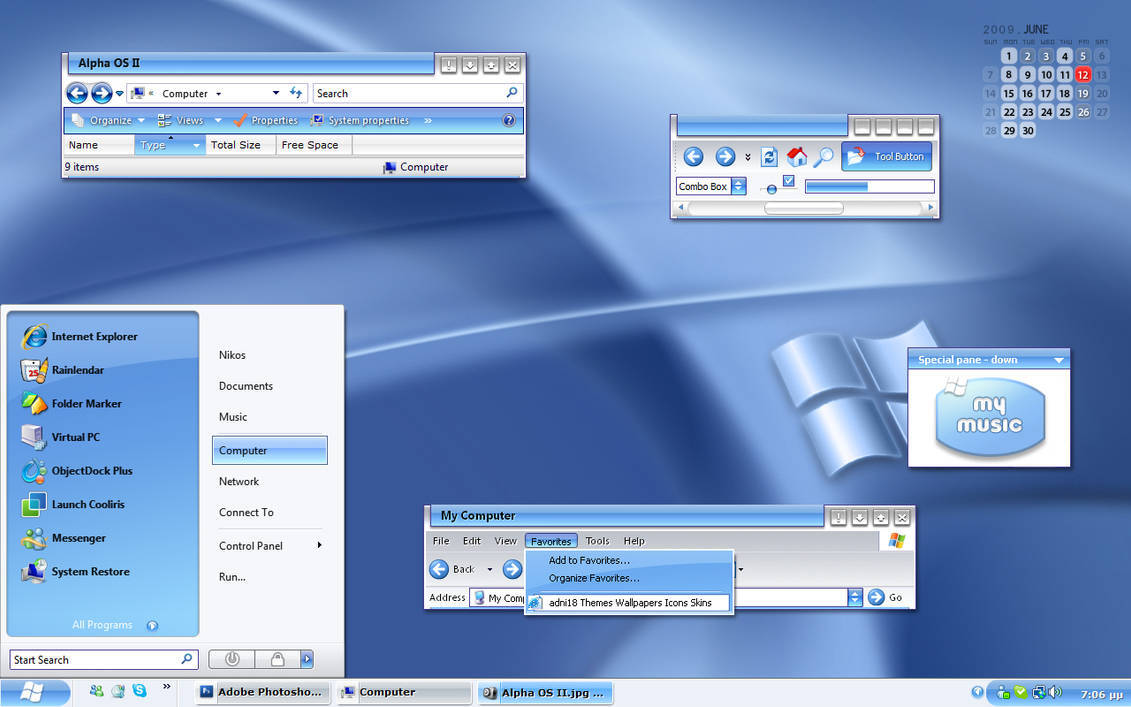The height and width of the screenshot is (707, 1131).
Task: Click the magnifying glass next to Tool Button
Action: 823,157
